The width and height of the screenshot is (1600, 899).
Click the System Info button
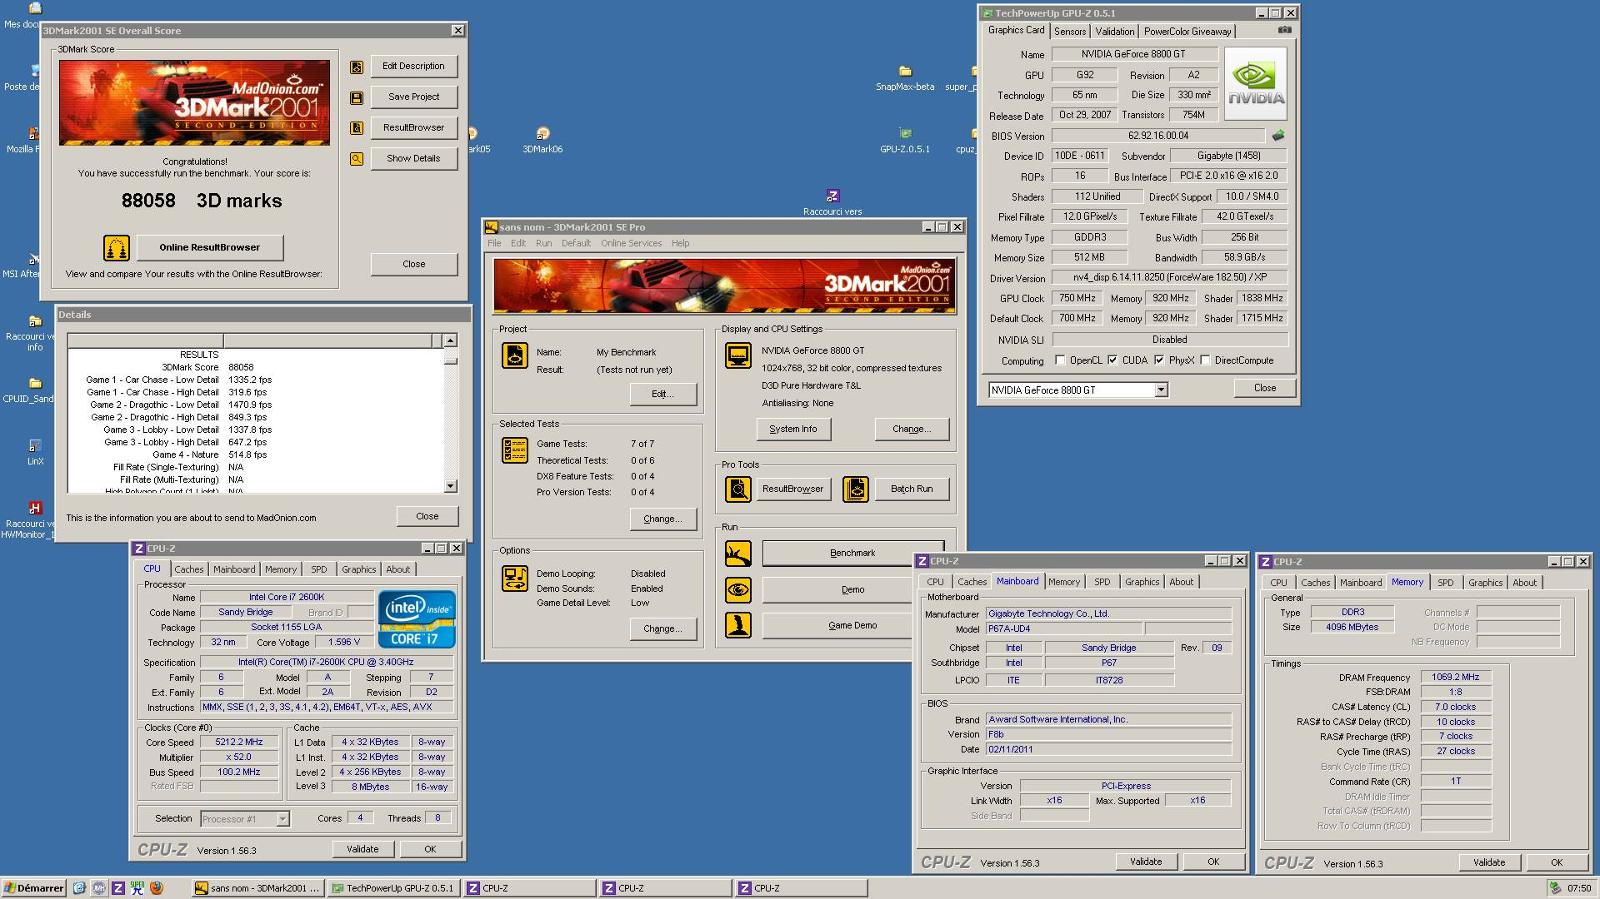coord(793,429)
